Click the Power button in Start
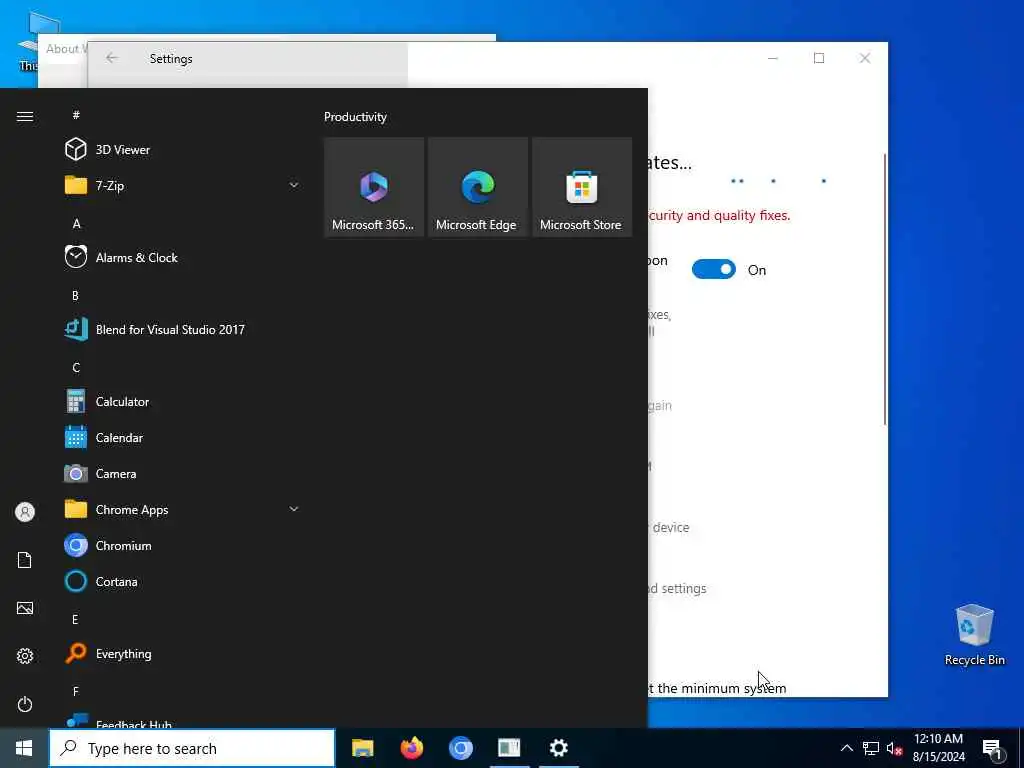Viewport: 1024px width, 768px height. 25,704
